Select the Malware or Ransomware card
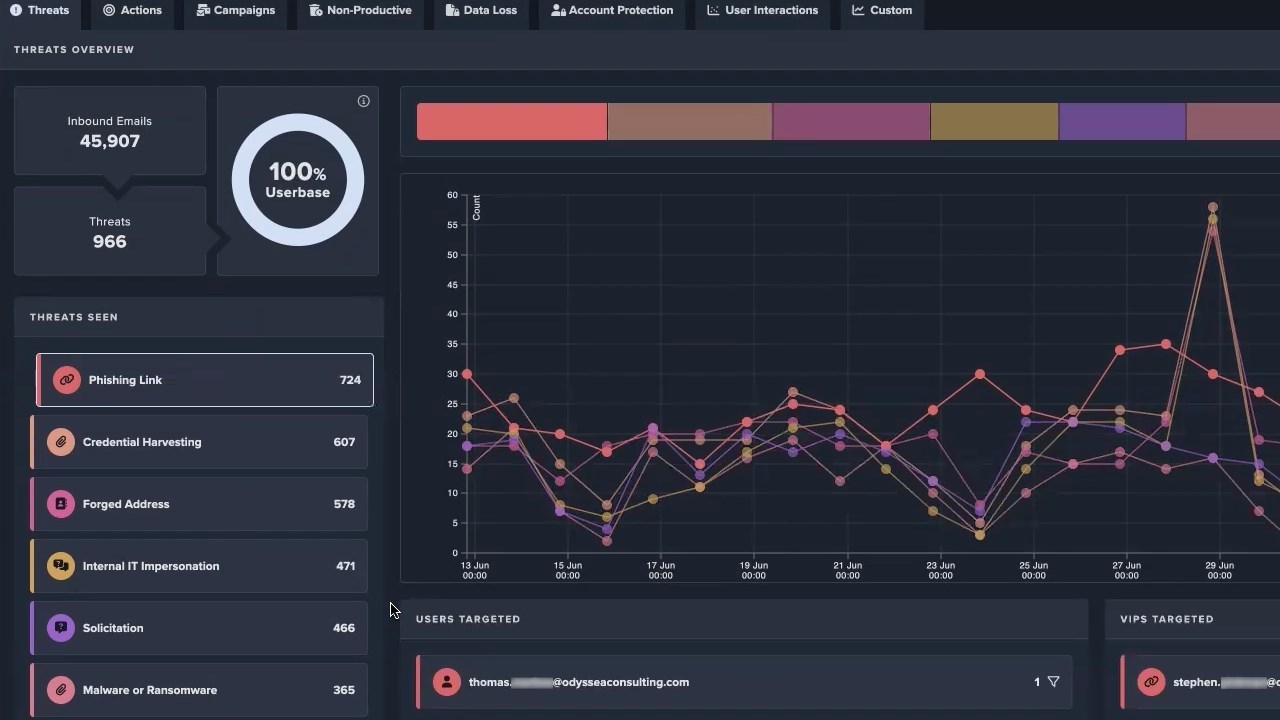 [199, 690]
